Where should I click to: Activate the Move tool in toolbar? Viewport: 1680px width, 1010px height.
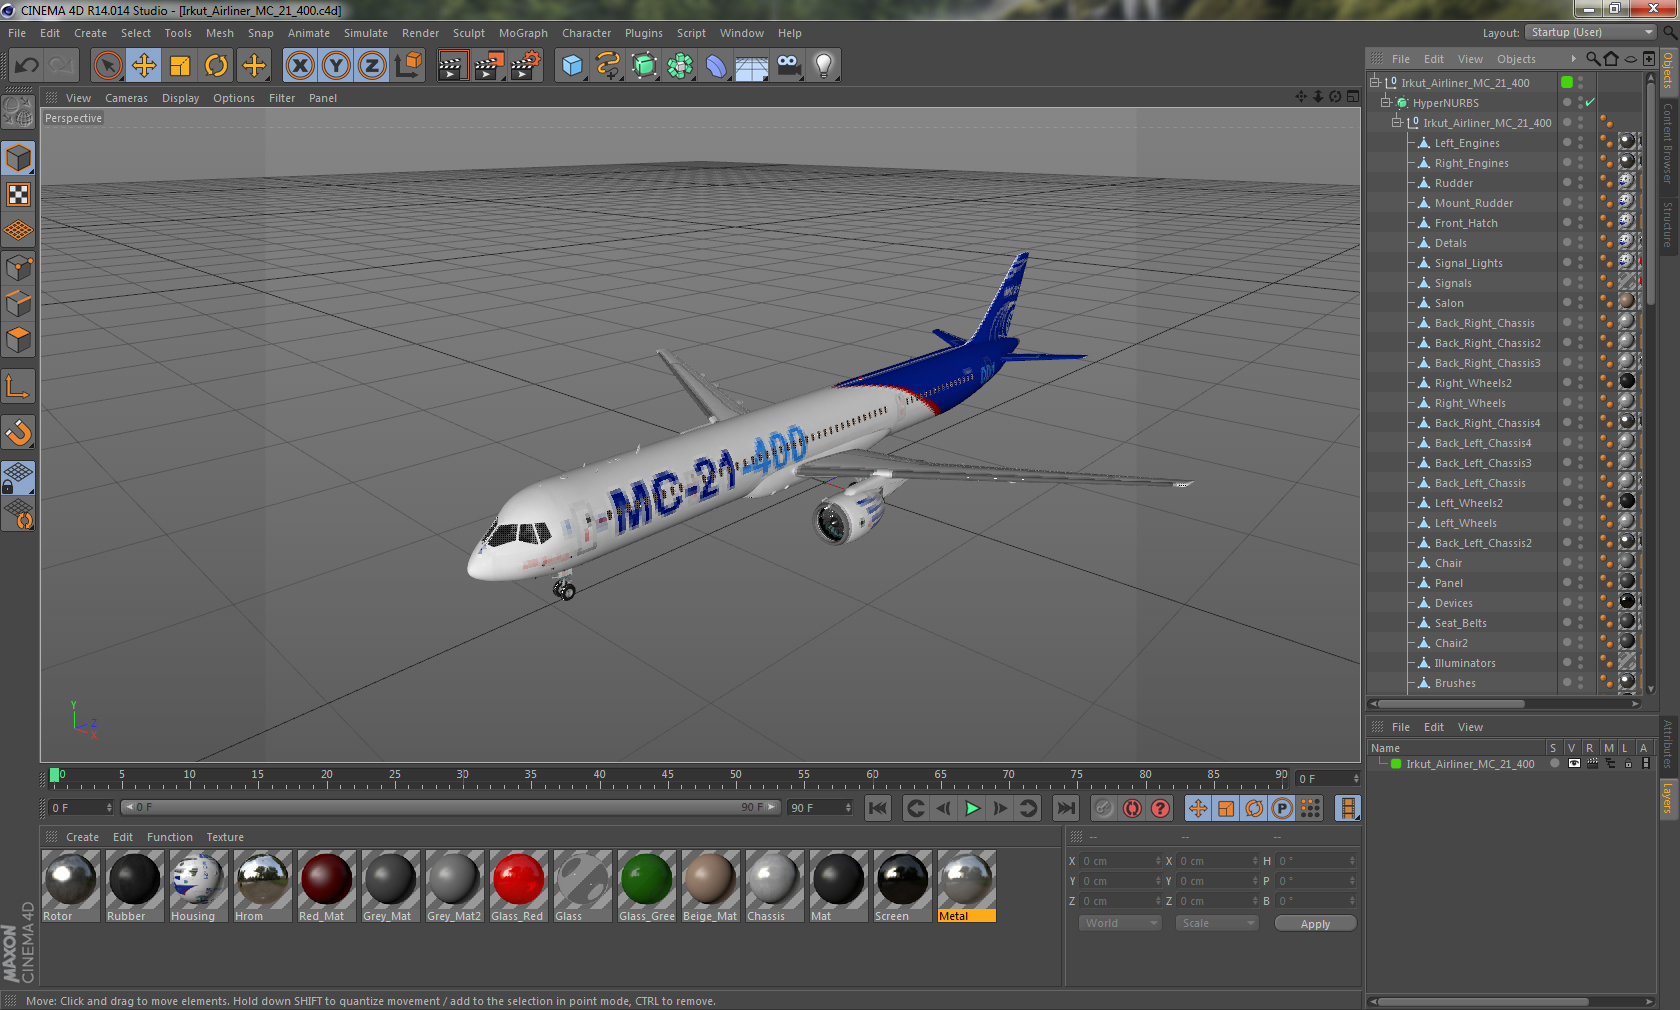pyautogui.click(x=144, y=66)
